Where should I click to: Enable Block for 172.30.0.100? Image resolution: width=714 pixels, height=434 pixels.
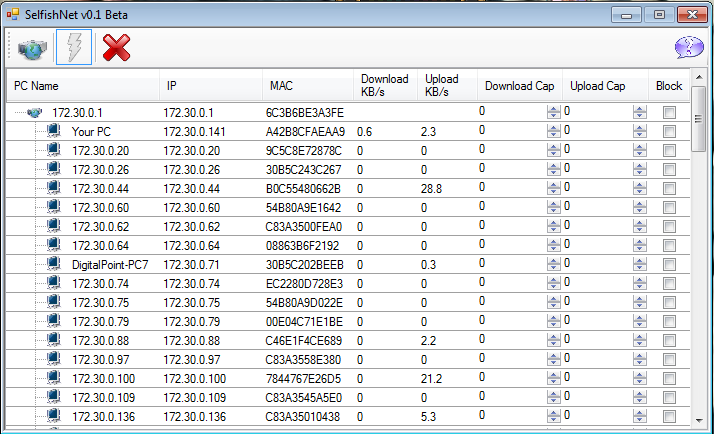669,378
